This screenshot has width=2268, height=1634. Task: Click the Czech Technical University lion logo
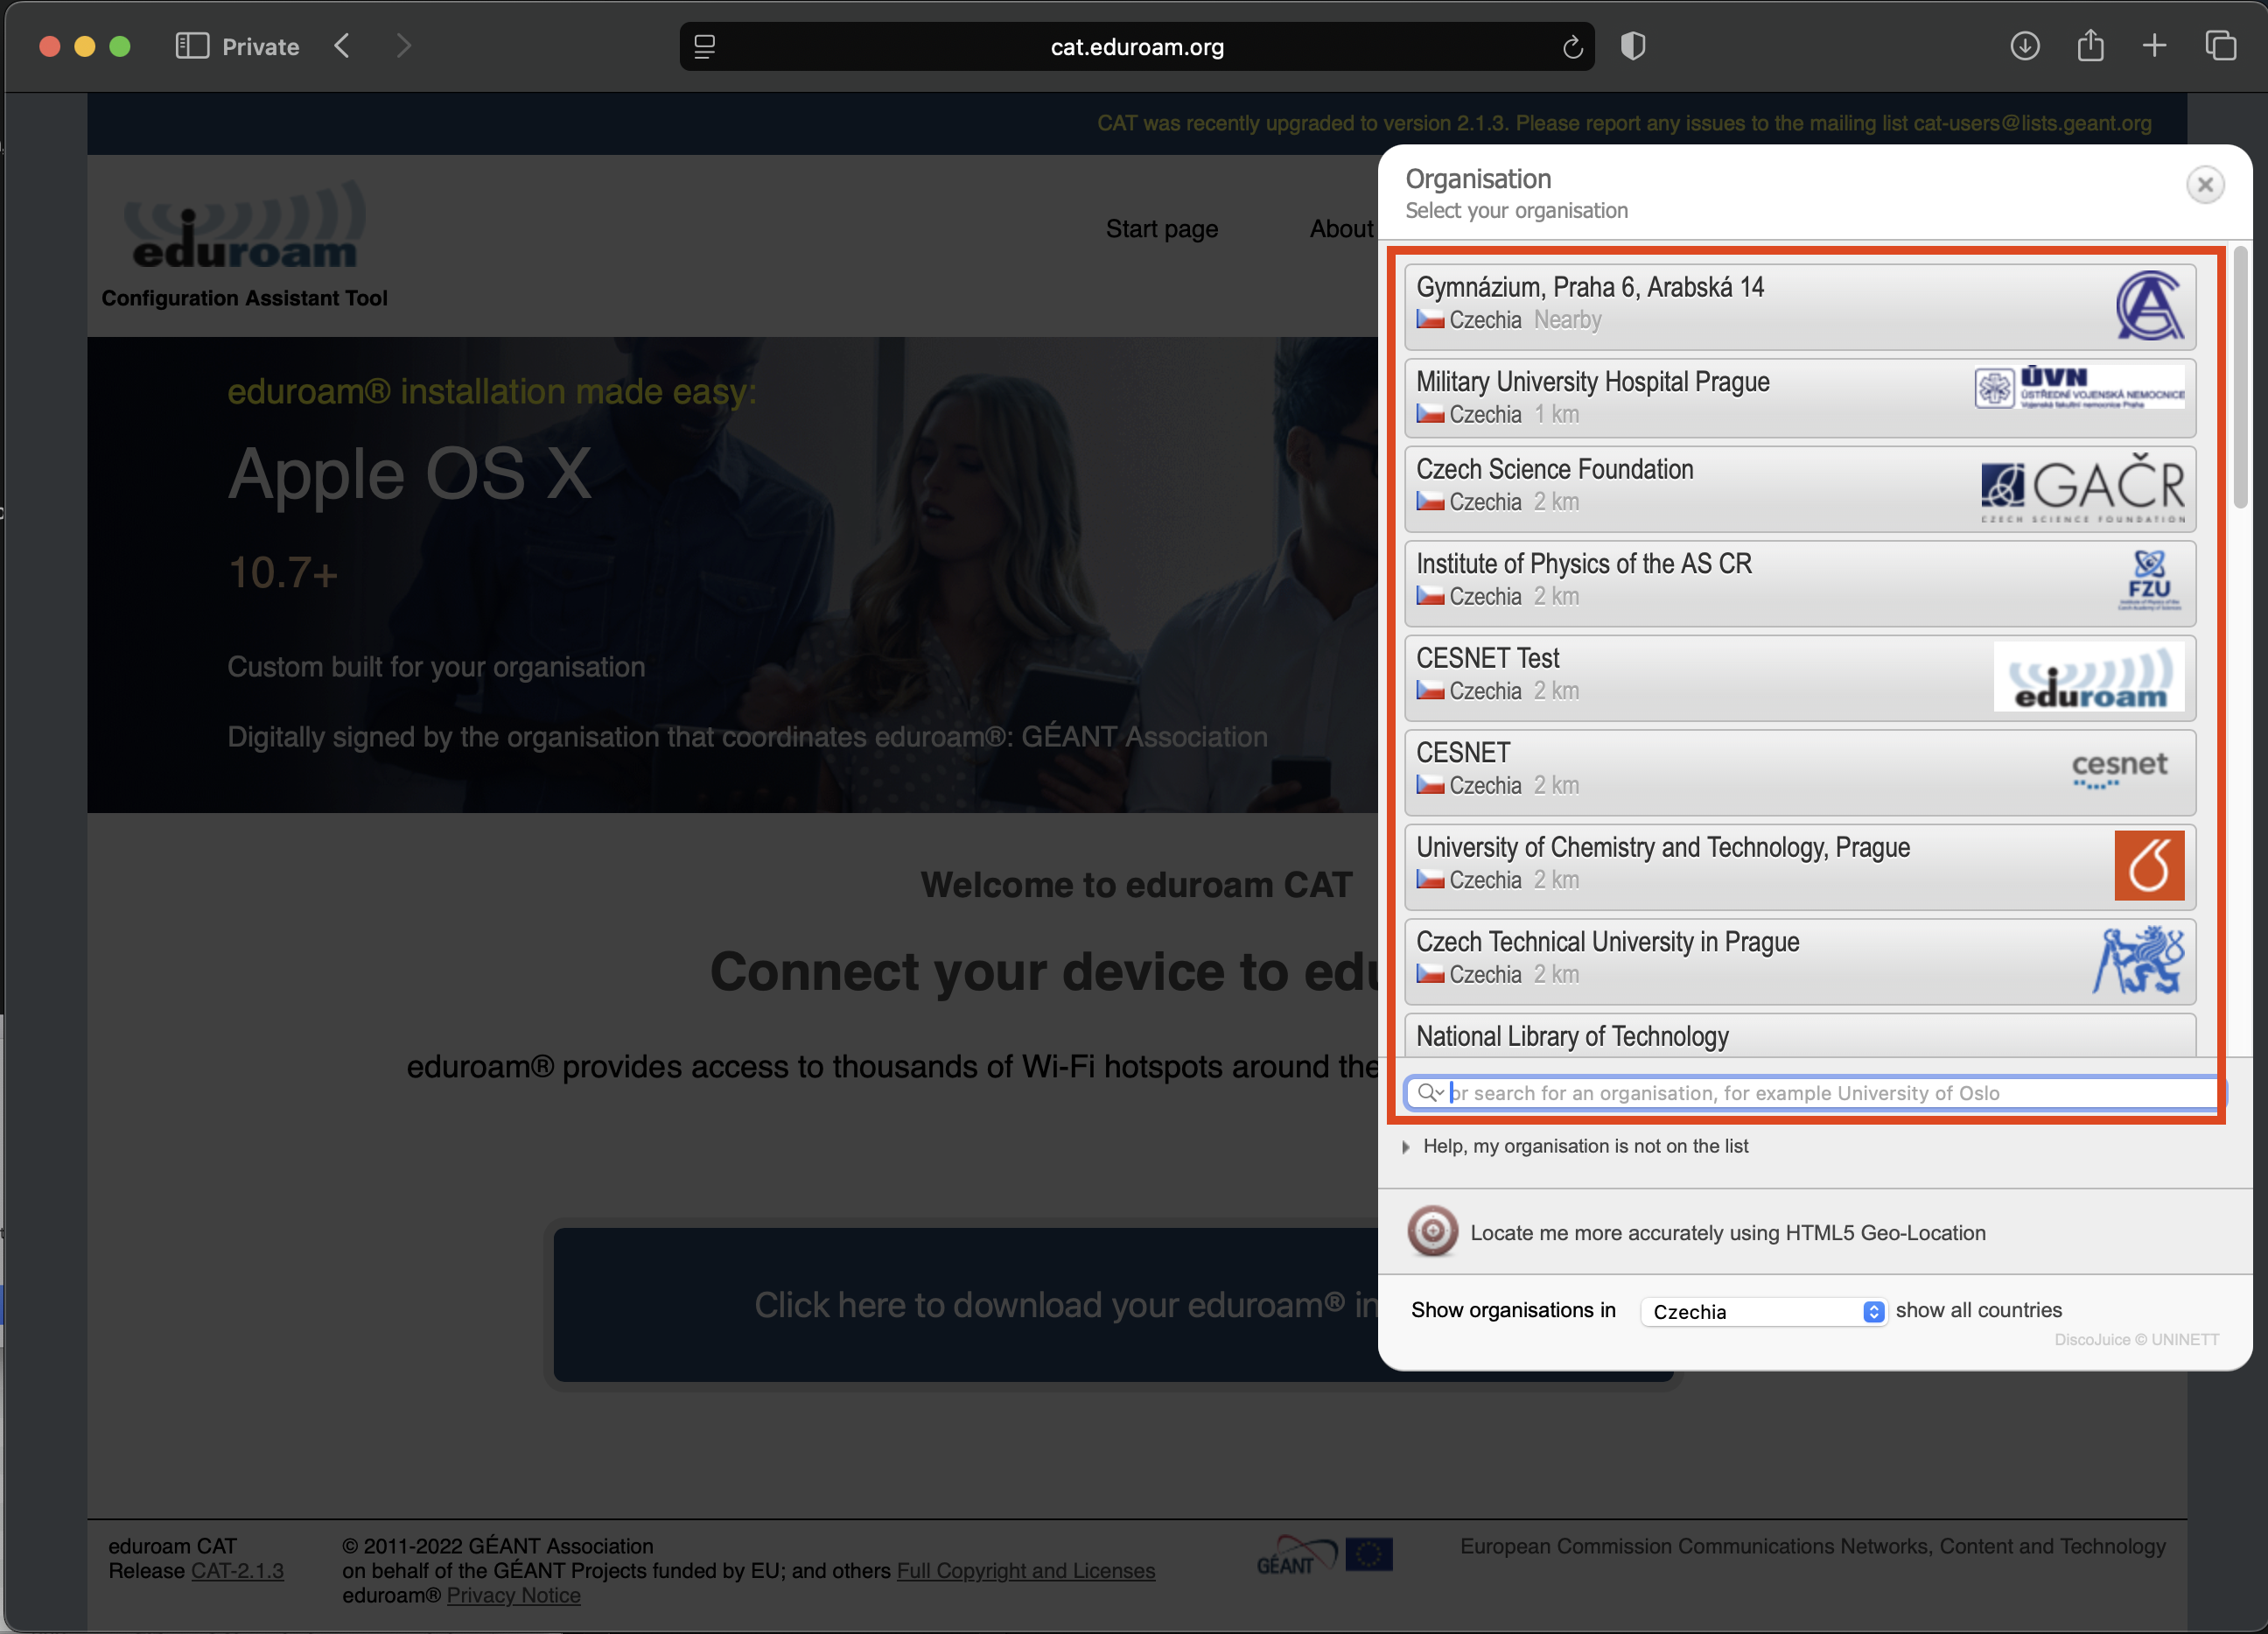(2139, 960)
